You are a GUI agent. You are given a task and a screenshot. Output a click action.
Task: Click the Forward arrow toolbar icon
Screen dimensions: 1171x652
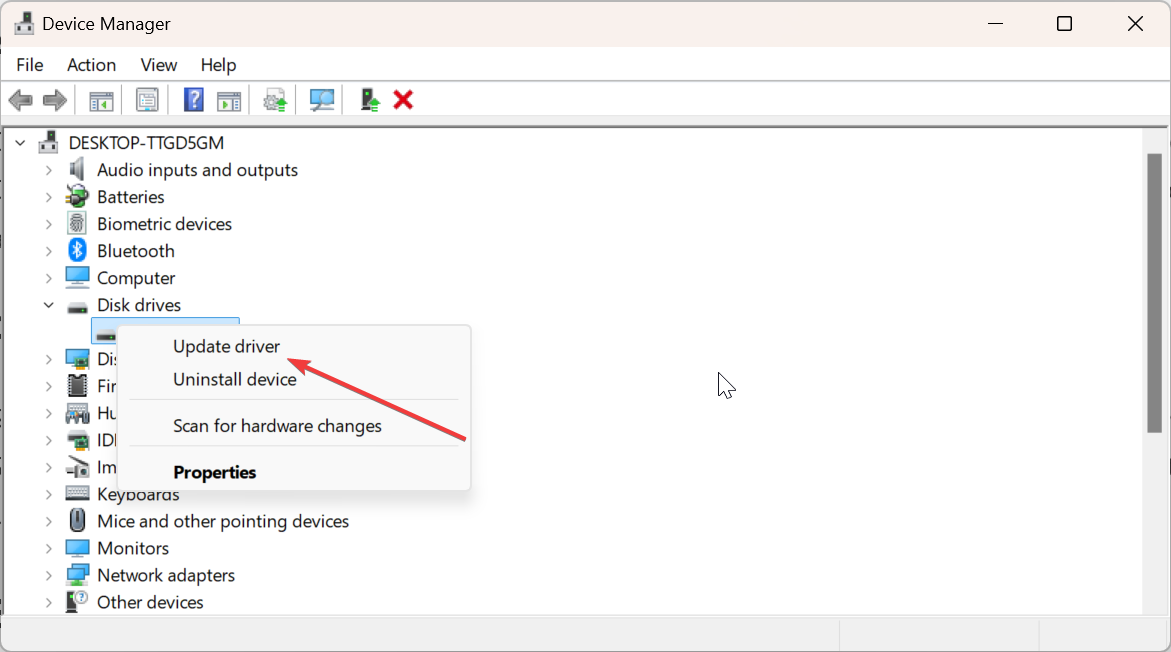(x=55, y=100)
